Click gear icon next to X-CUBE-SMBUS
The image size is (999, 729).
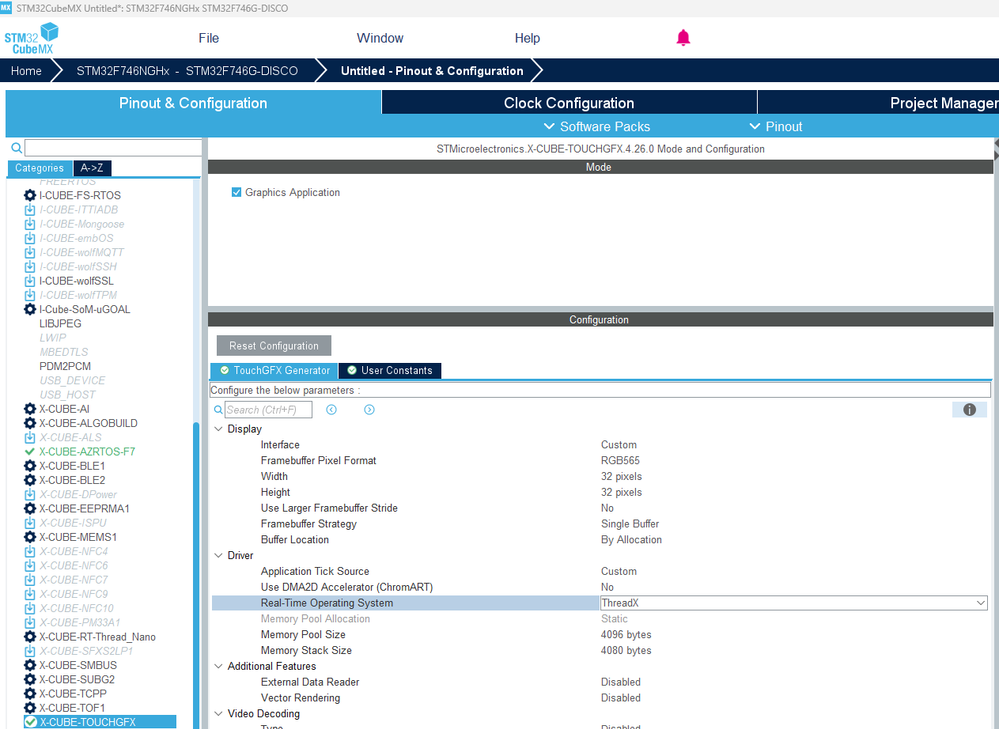click(x=30, y=665)
